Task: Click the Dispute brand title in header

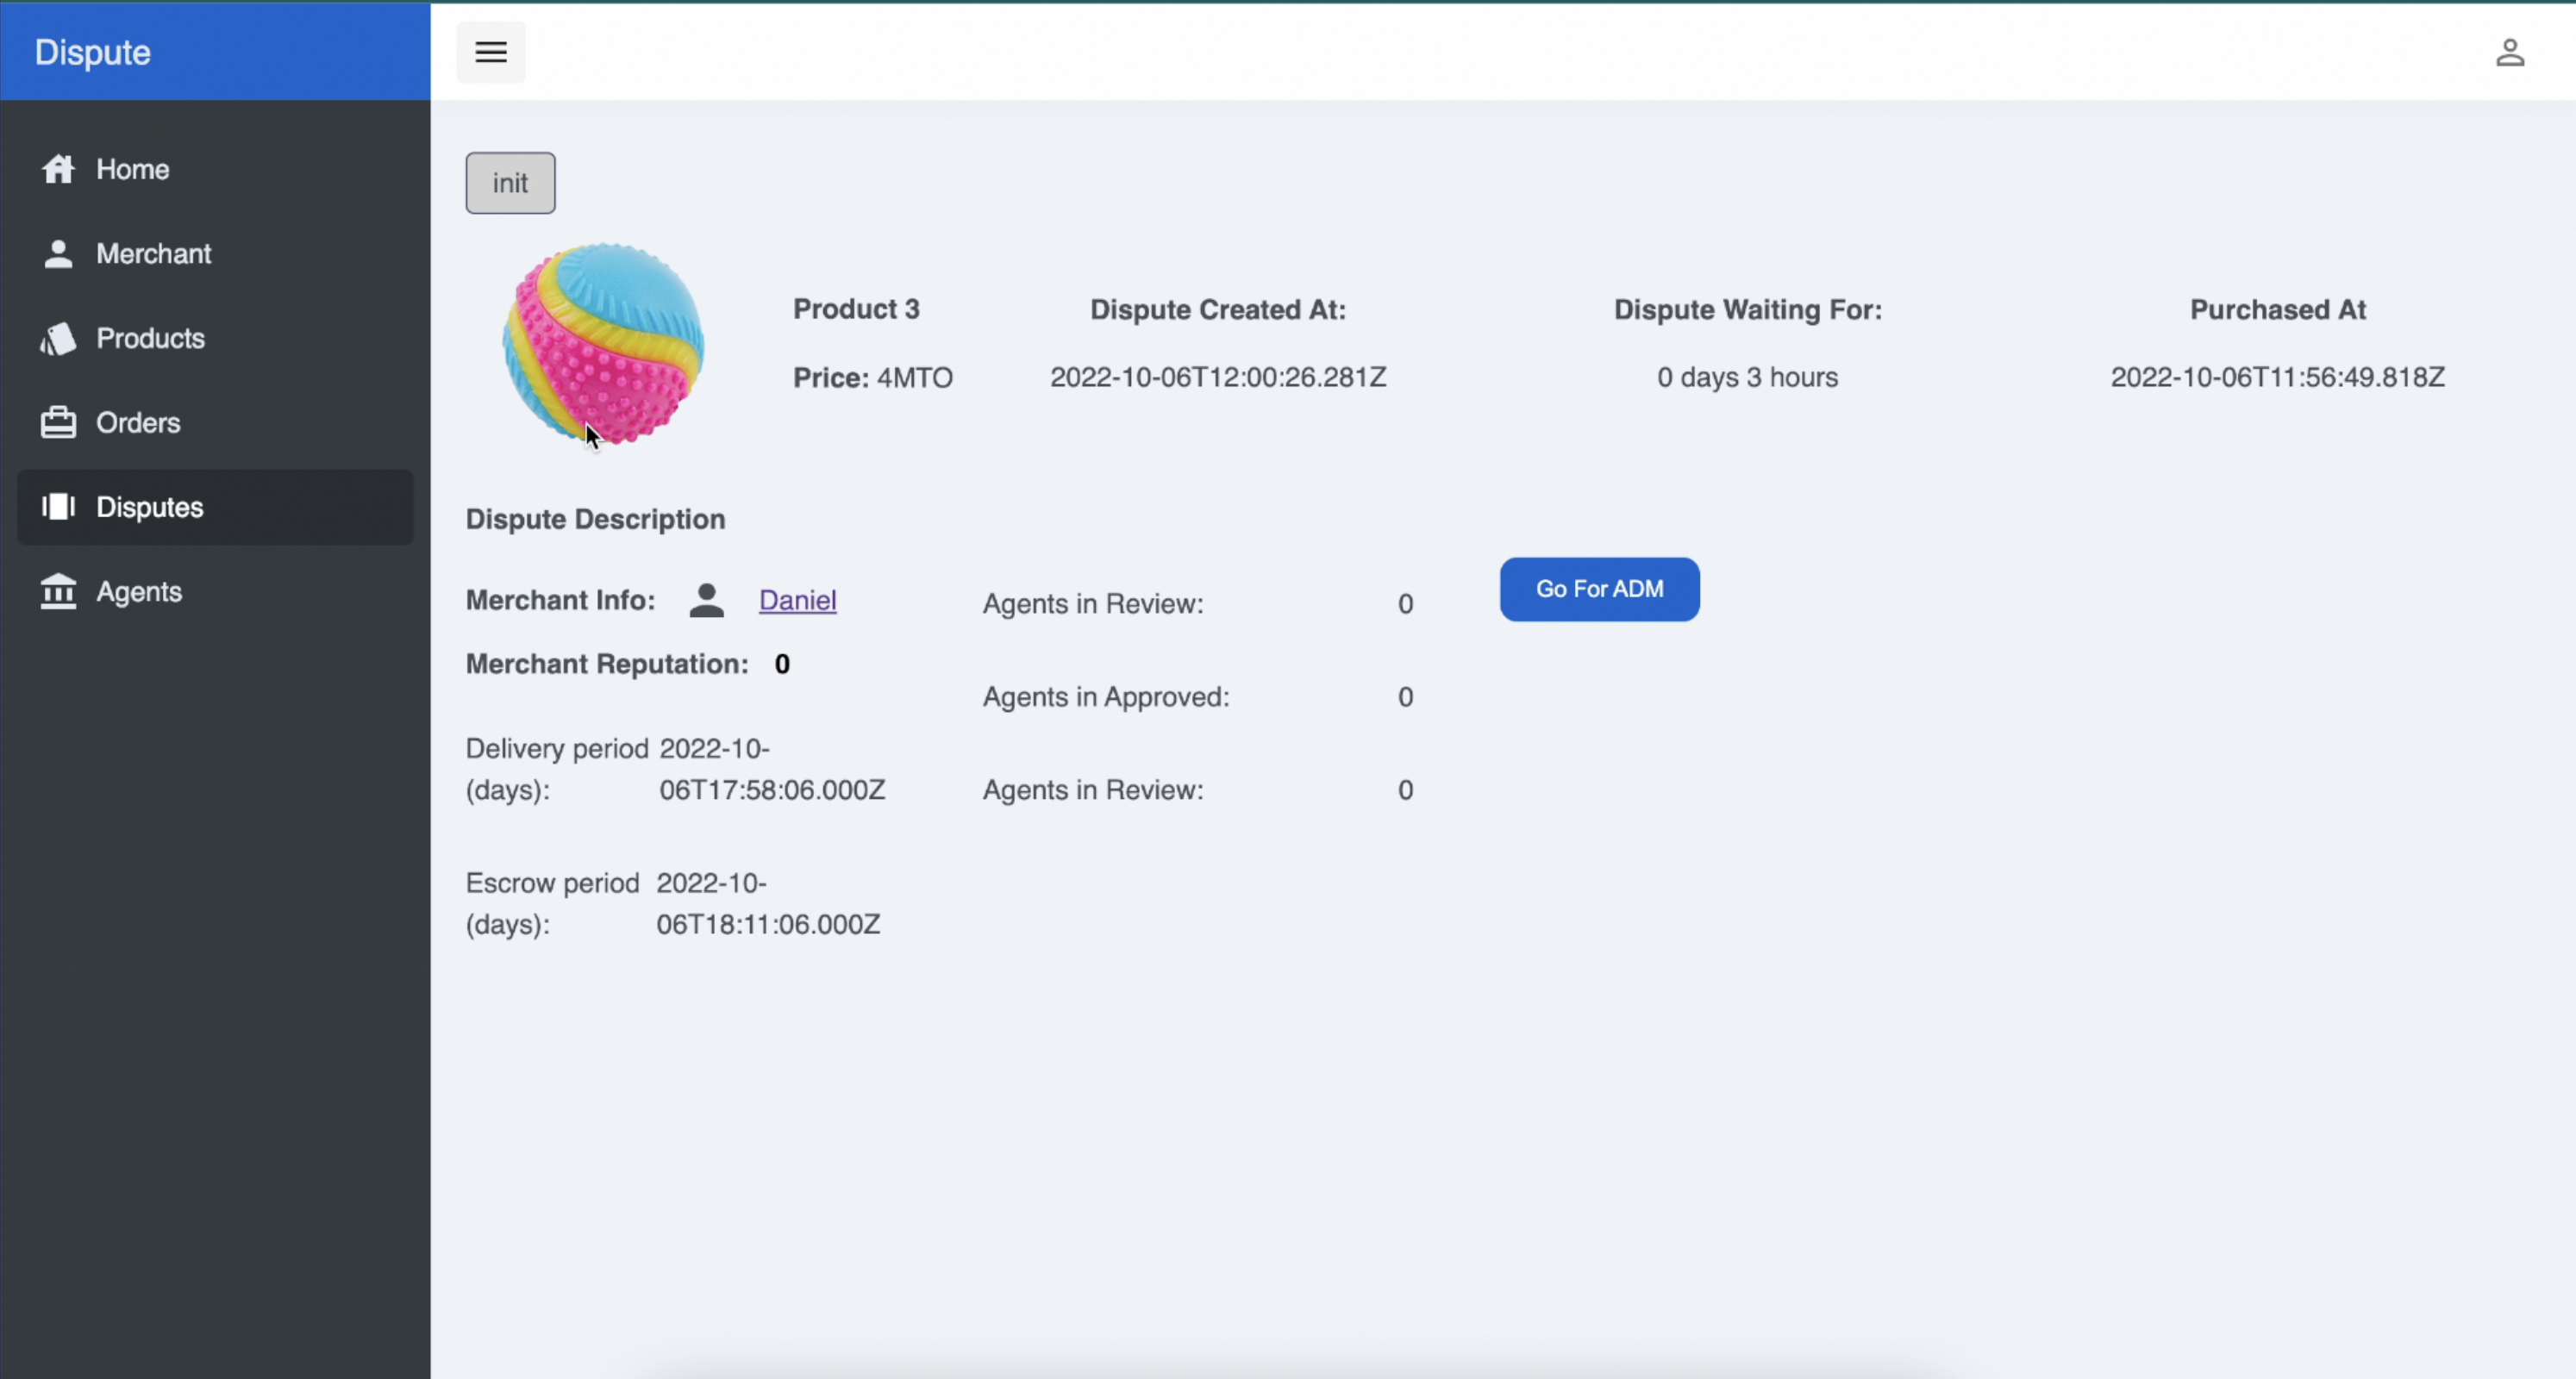Action: 92,52
